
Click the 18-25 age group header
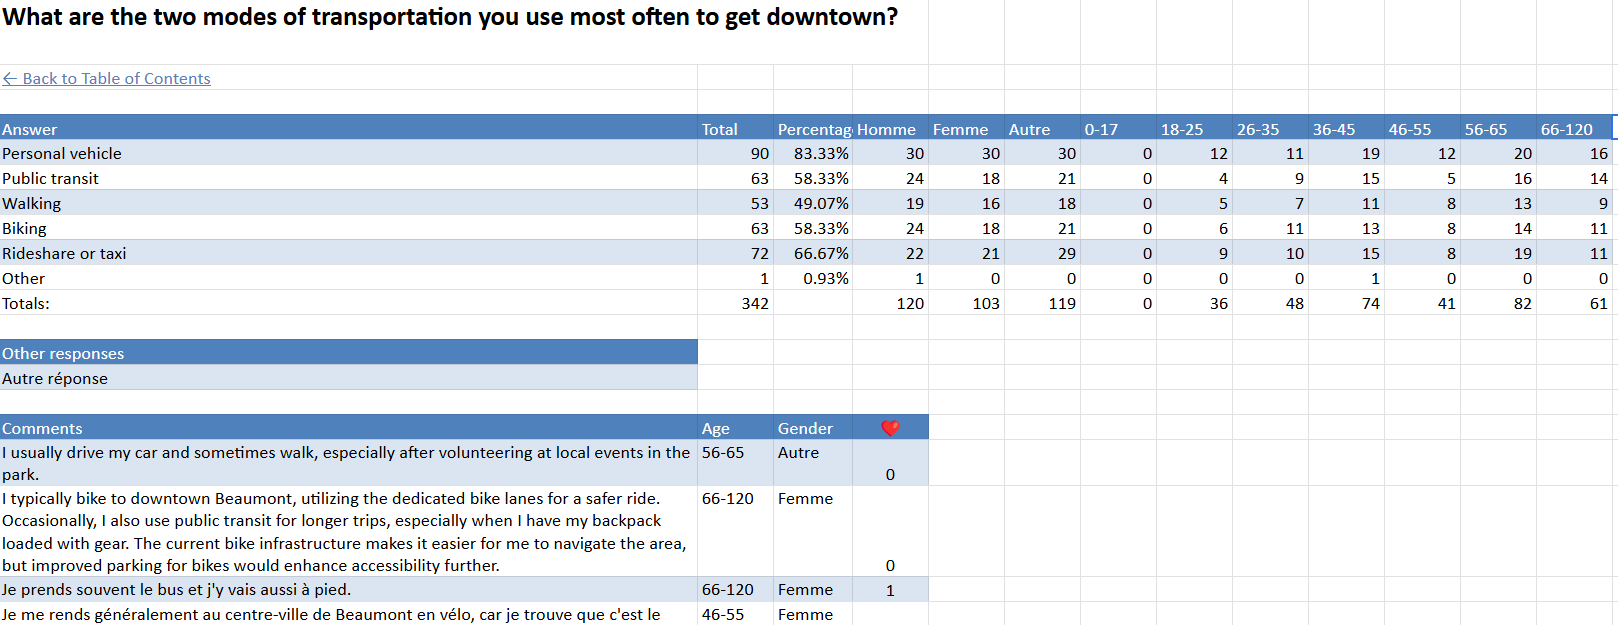click(1182, 129)
